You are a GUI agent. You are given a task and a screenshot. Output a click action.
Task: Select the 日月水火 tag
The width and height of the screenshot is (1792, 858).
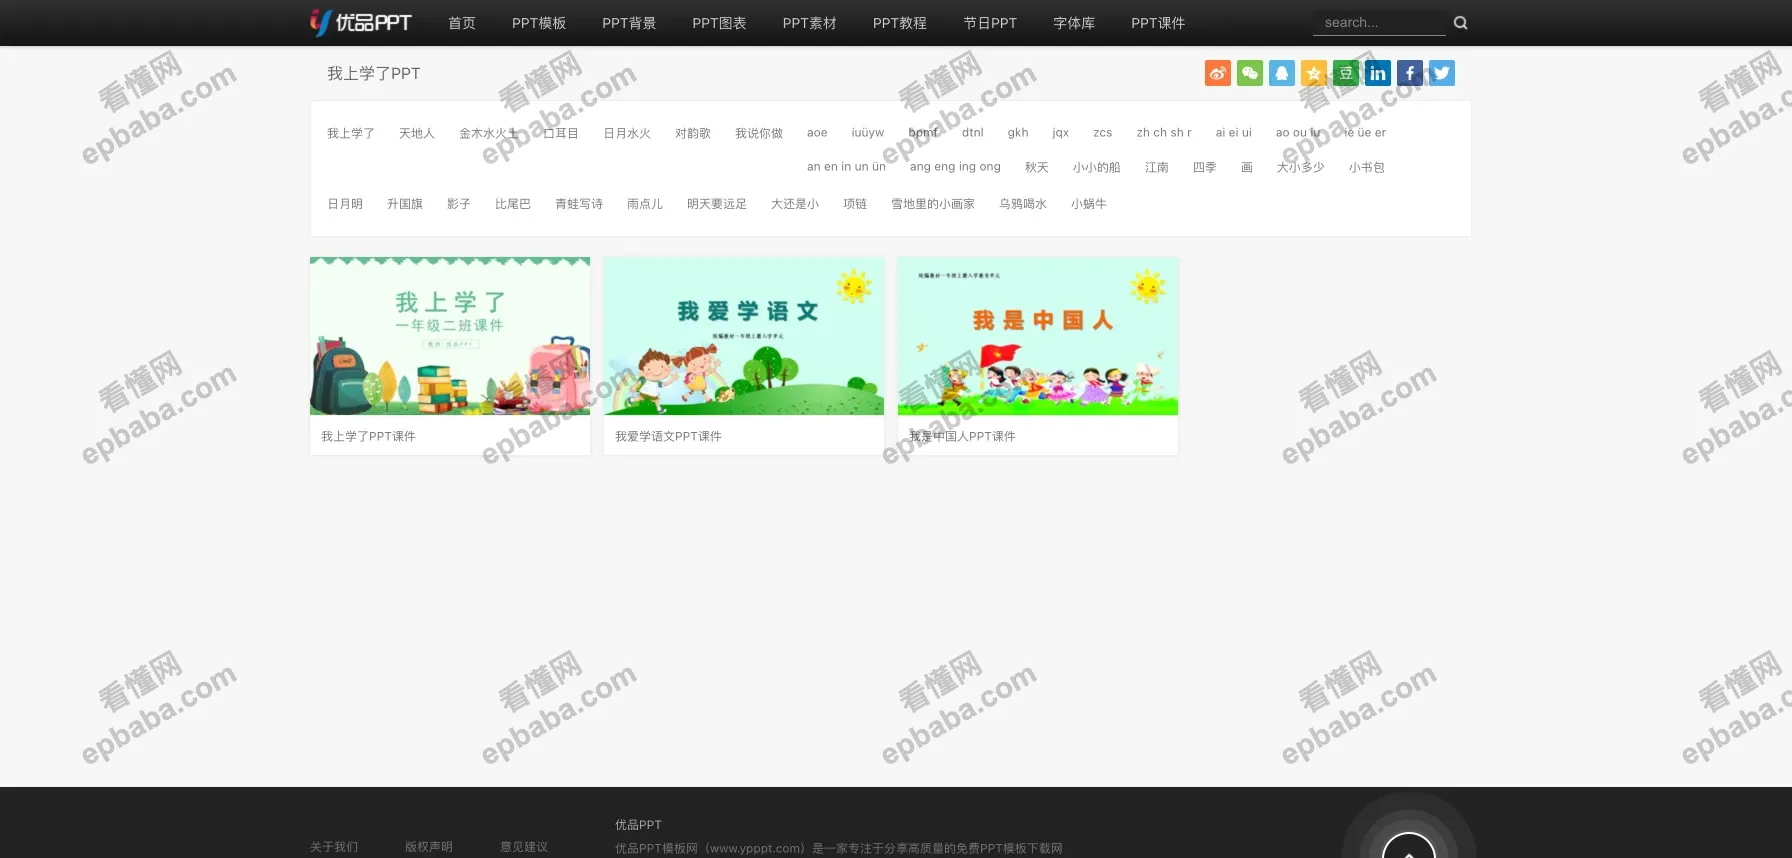point(627,133)
